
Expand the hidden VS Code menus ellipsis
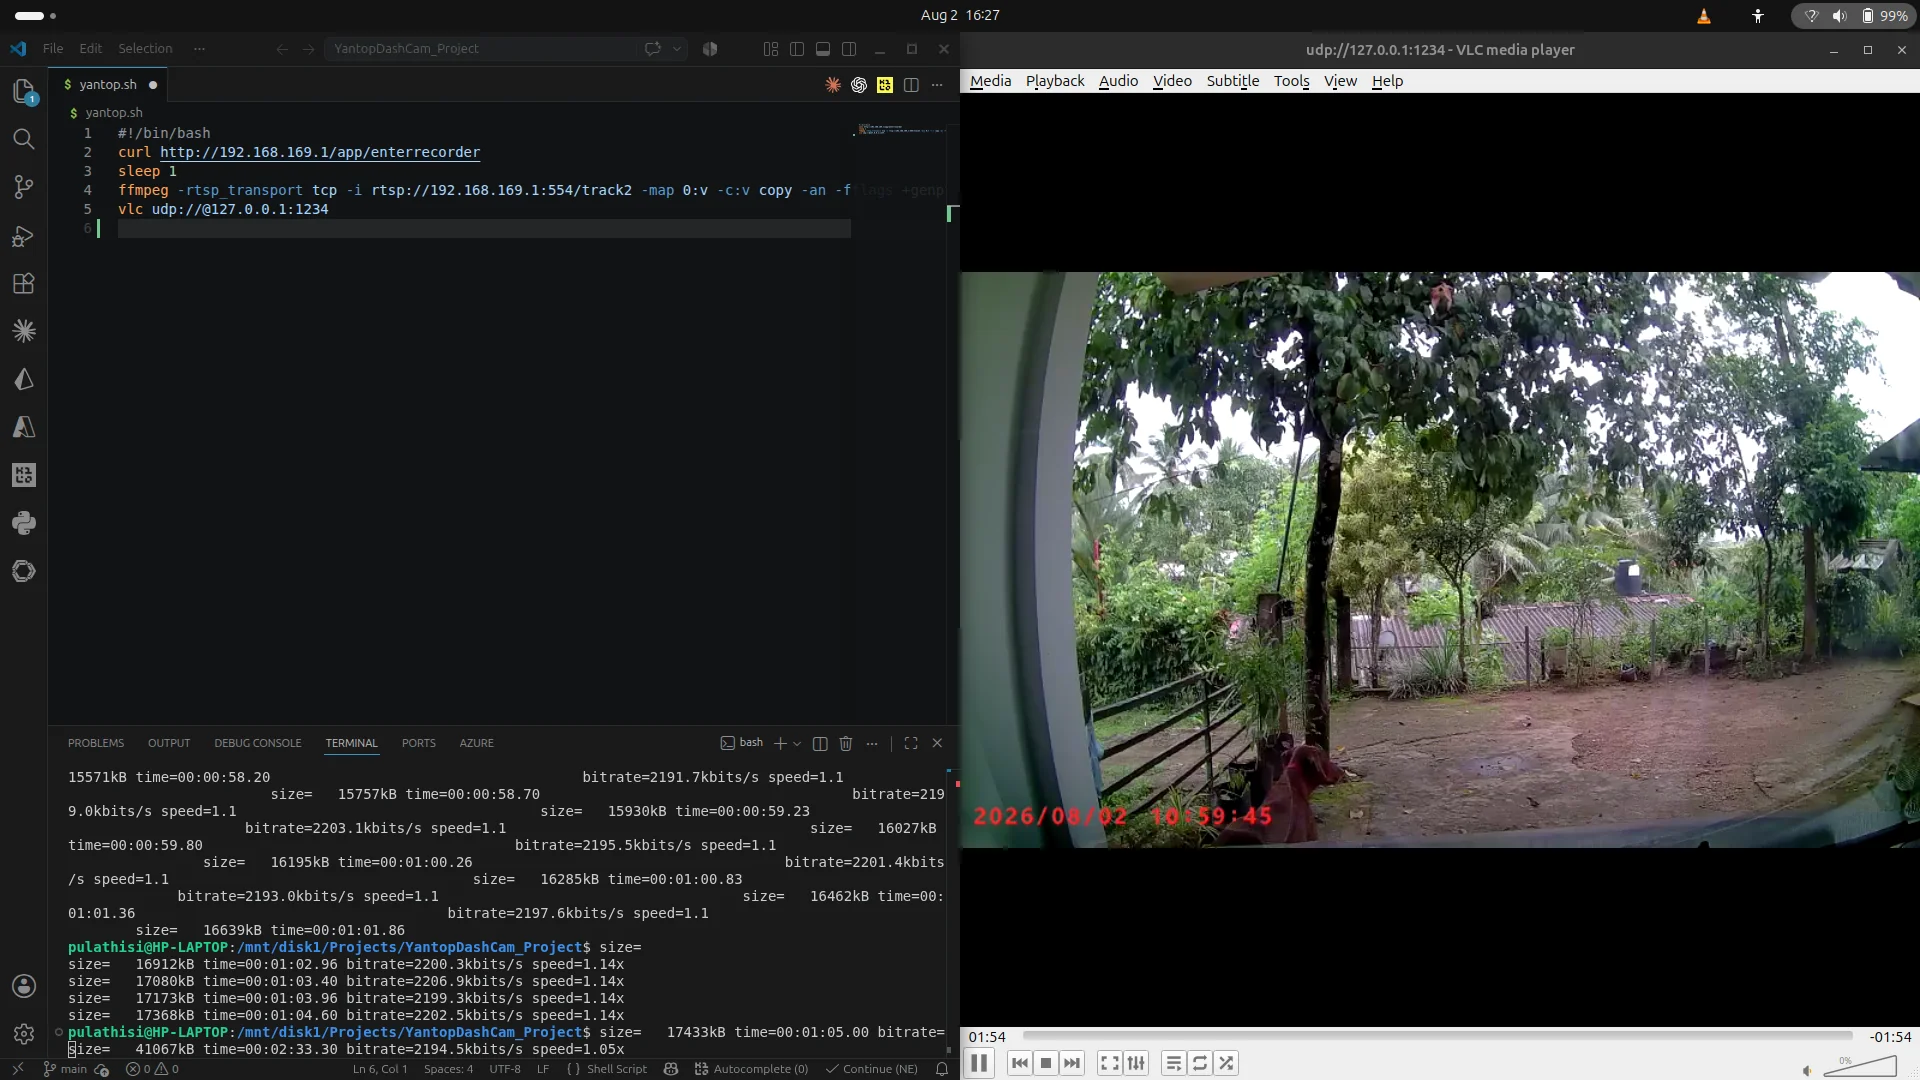coord(199,49)
